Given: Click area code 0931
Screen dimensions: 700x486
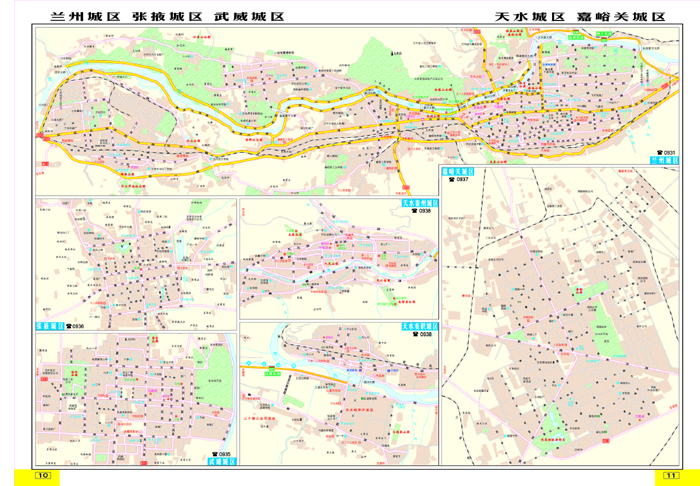Looking at the screenshot, I should [670, 153].
